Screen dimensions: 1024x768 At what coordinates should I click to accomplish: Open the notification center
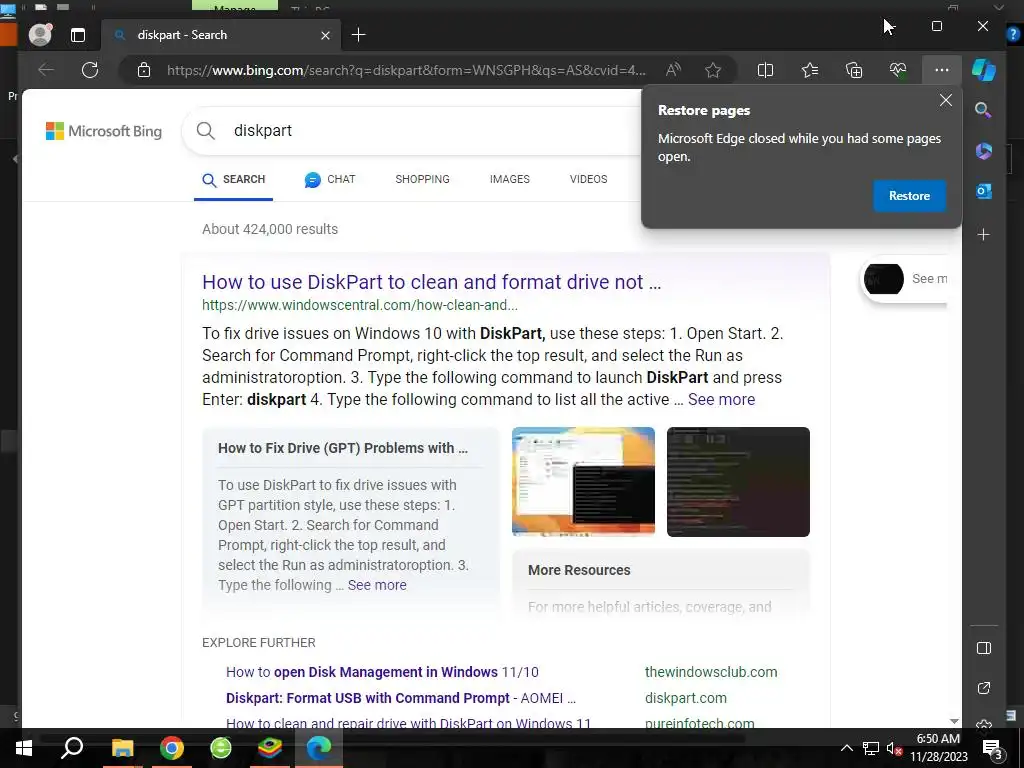tap(993, 749)
